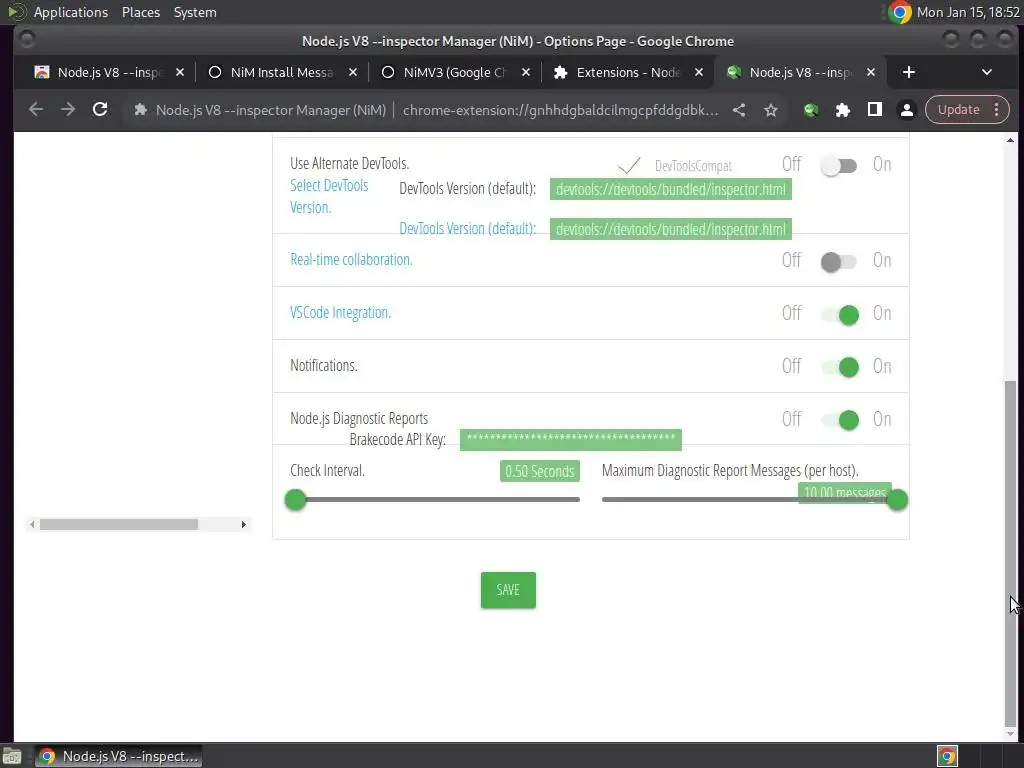
Task: Open the Extensions puzzle-piece menu
Action: [843, 110]
